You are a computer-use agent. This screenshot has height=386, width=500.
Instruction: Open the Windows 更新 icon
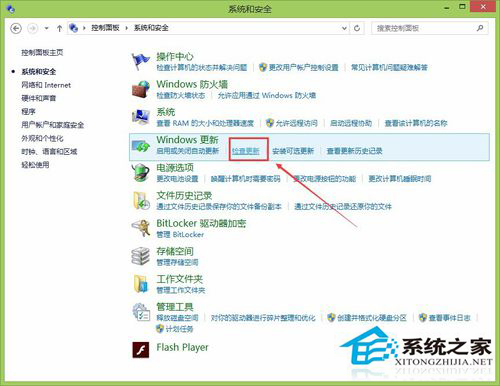point(141,146)
